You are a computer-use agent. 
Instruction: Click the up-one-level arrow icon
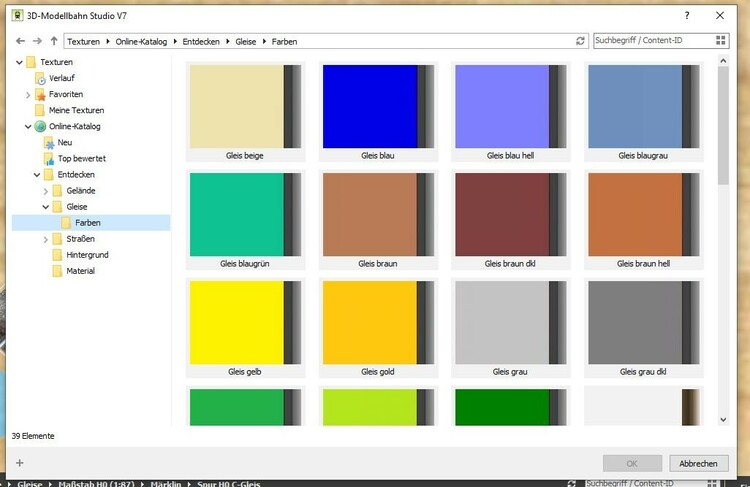53,41
